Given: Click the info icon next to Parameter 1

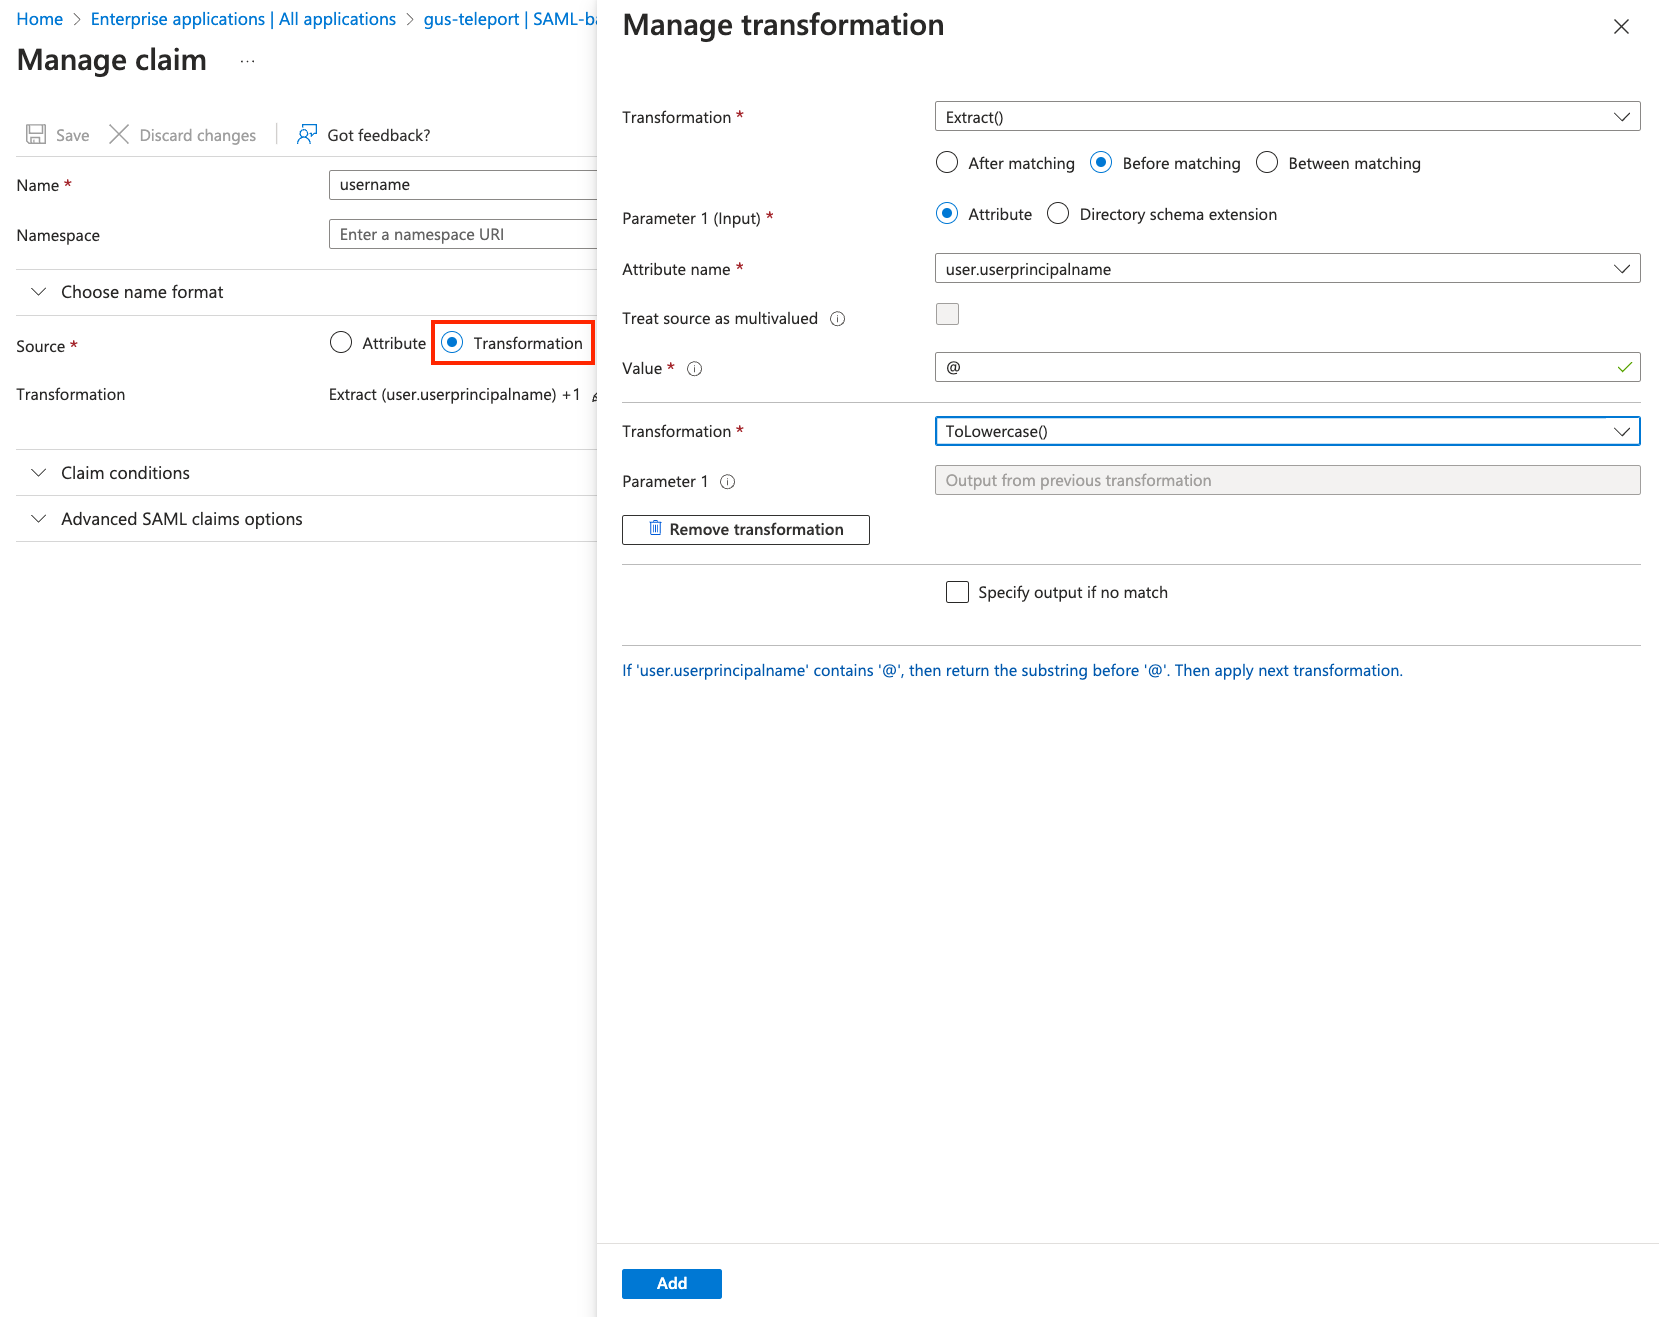Looking at the screenshot, I should [x=728, y=482].
